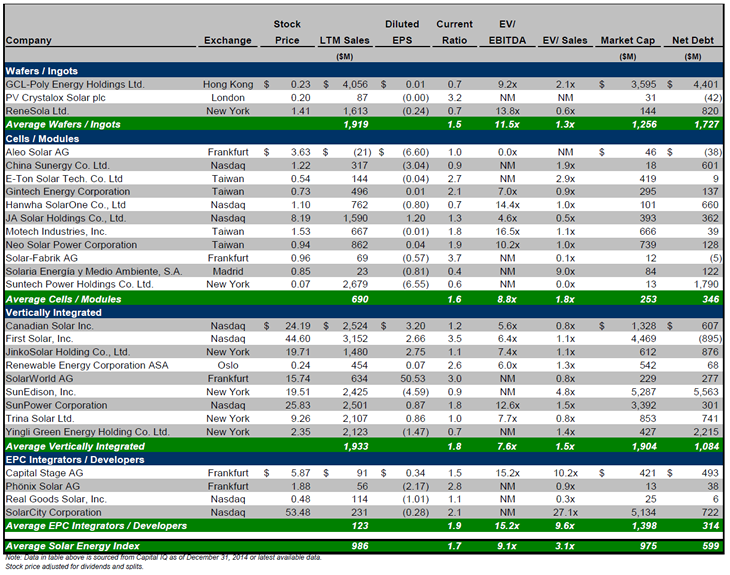Select the Company column header

tap(28, 41)
